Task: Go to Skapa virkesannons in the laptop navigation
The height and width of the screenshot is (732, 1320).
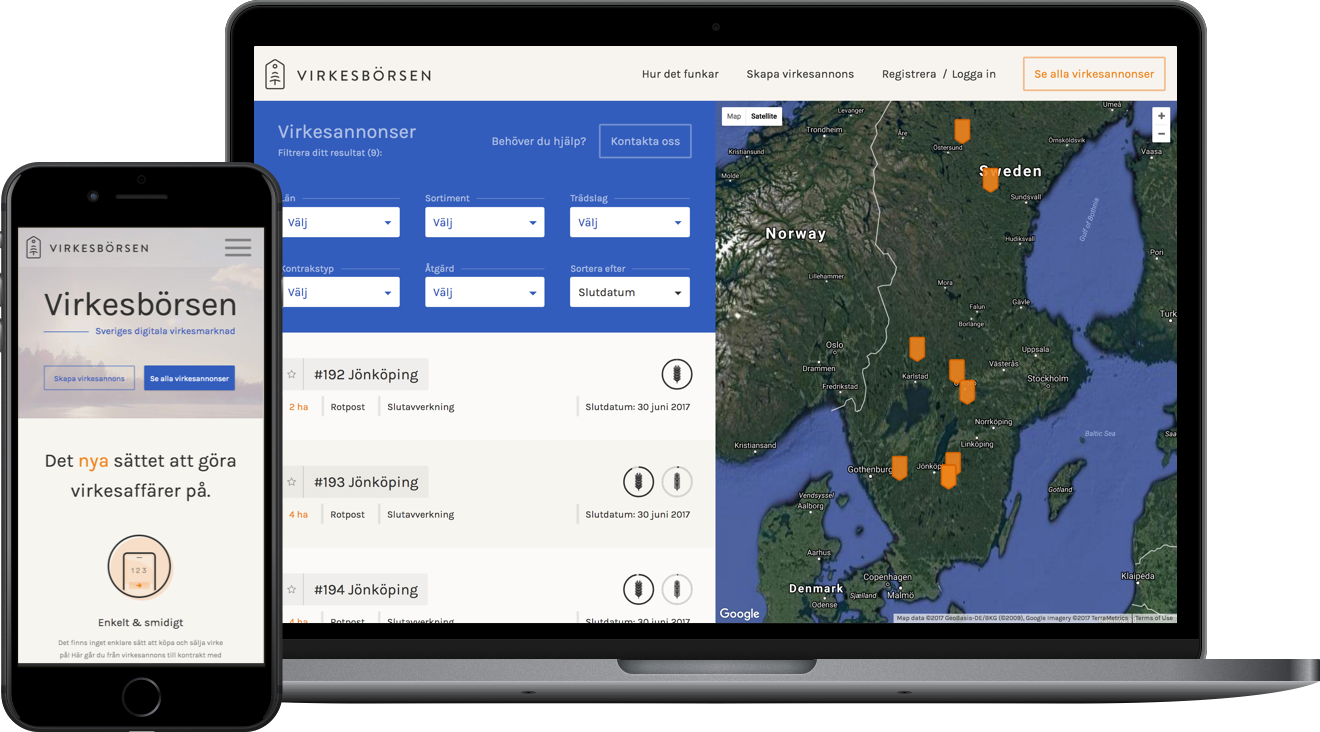Action: click(x=800, y=74)
